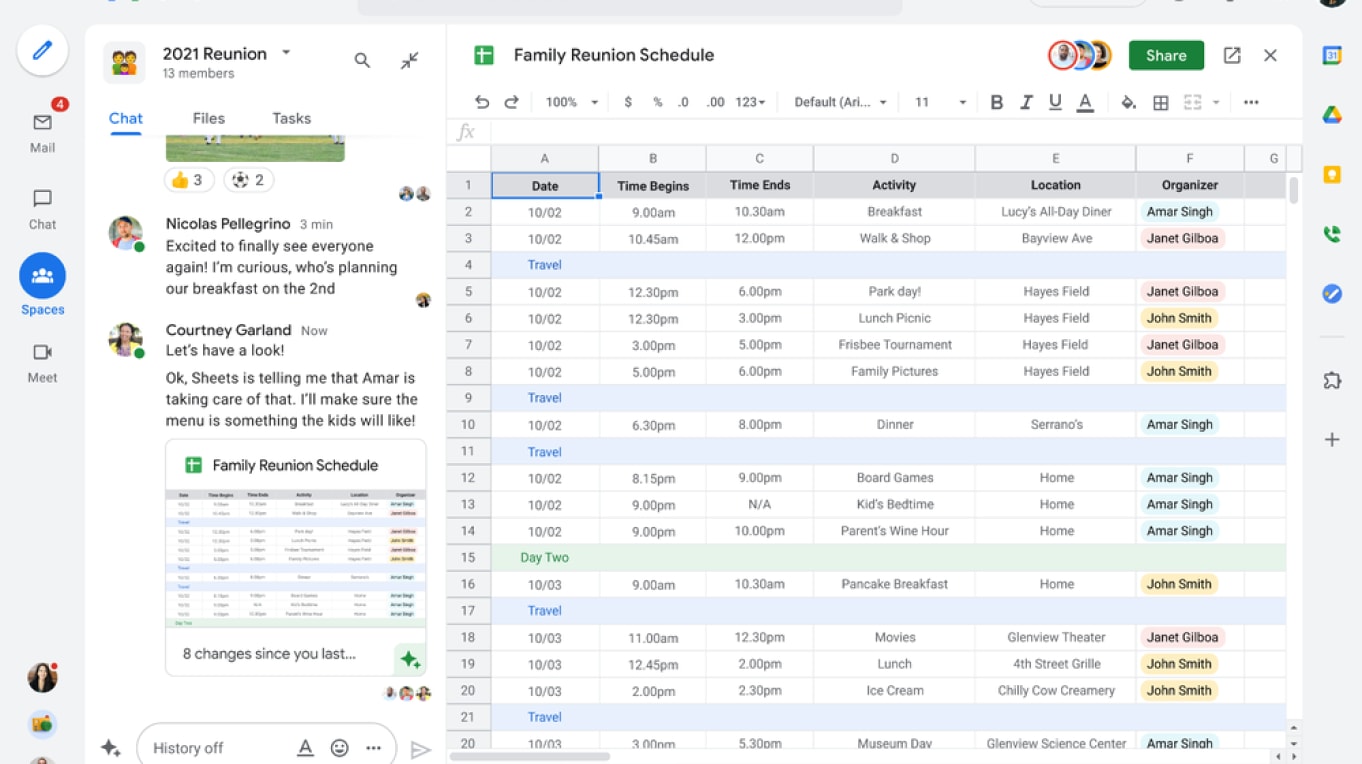1362x764 pixels.
Task: Switch to the Files tab
Action: 208,118
